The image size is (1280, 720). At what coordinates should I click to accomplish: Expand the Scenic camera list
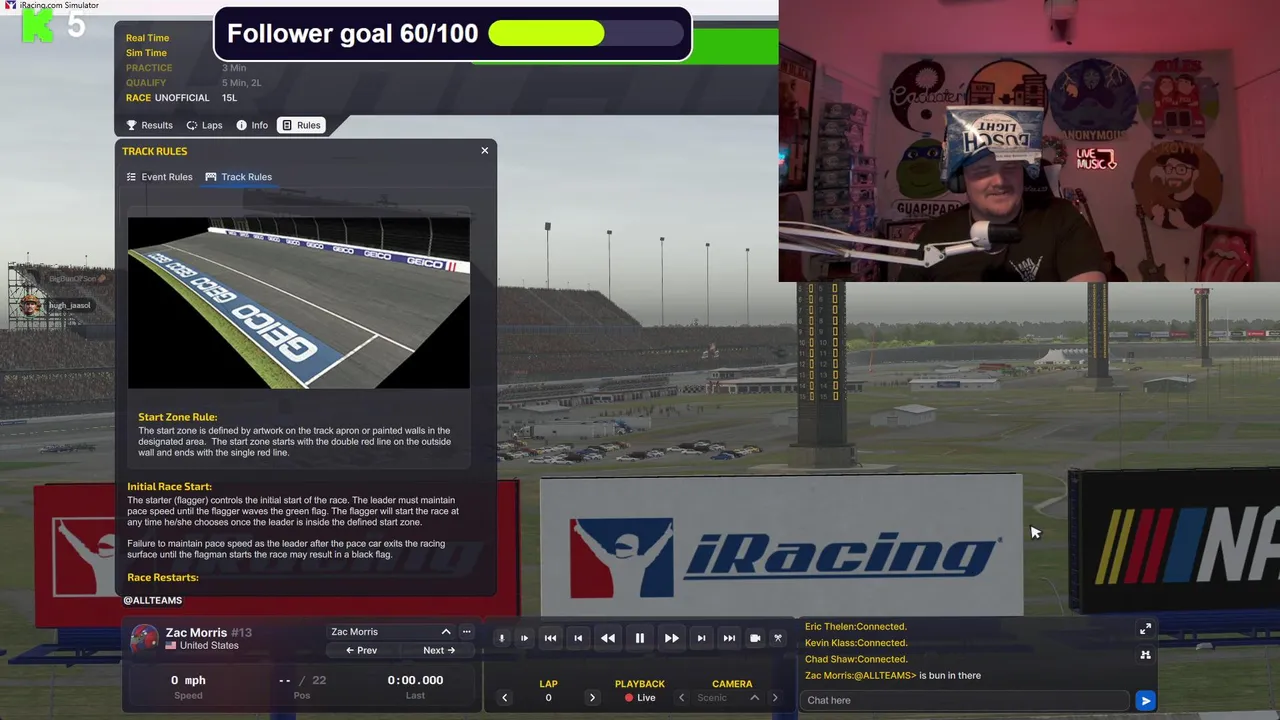coord(755,698)
